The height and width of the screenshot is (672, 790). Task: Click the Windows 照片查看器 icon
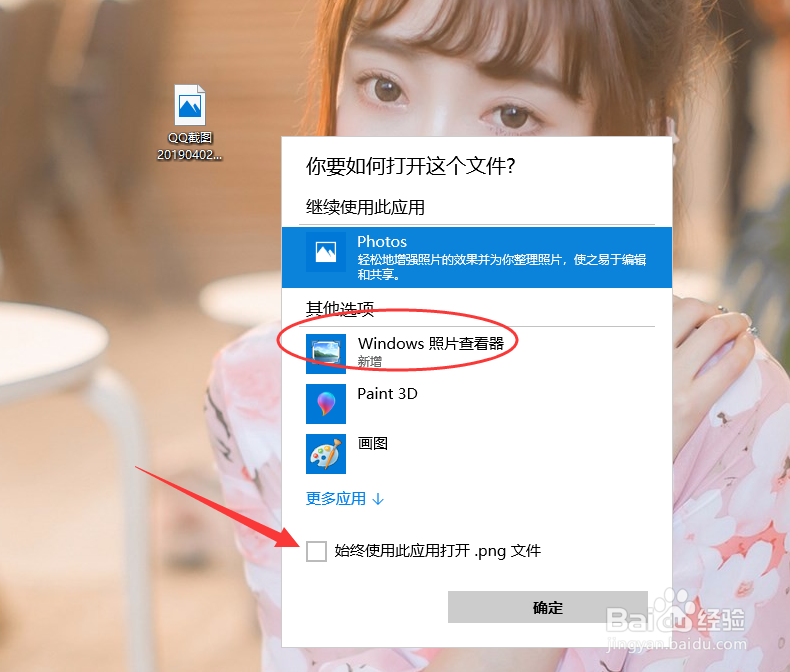click(x=326, y=354)
